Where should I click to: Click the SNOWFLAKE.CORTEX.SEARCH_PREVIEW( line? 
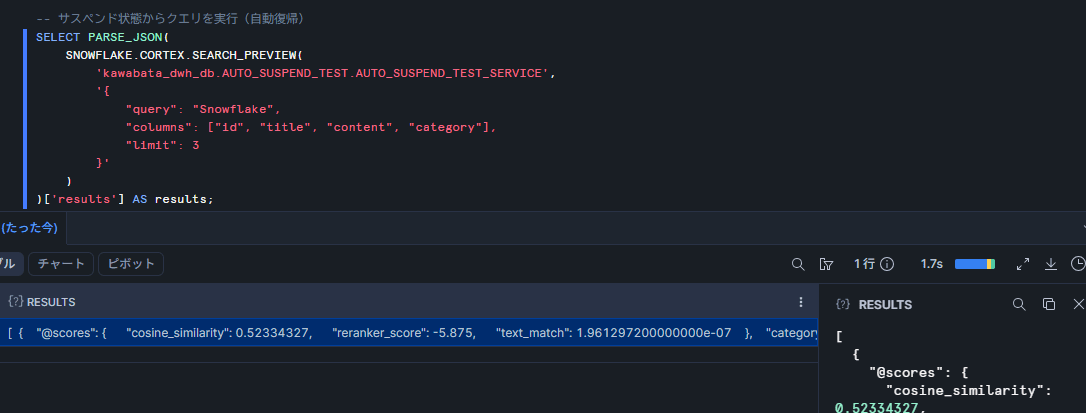[x=184, y=55]
